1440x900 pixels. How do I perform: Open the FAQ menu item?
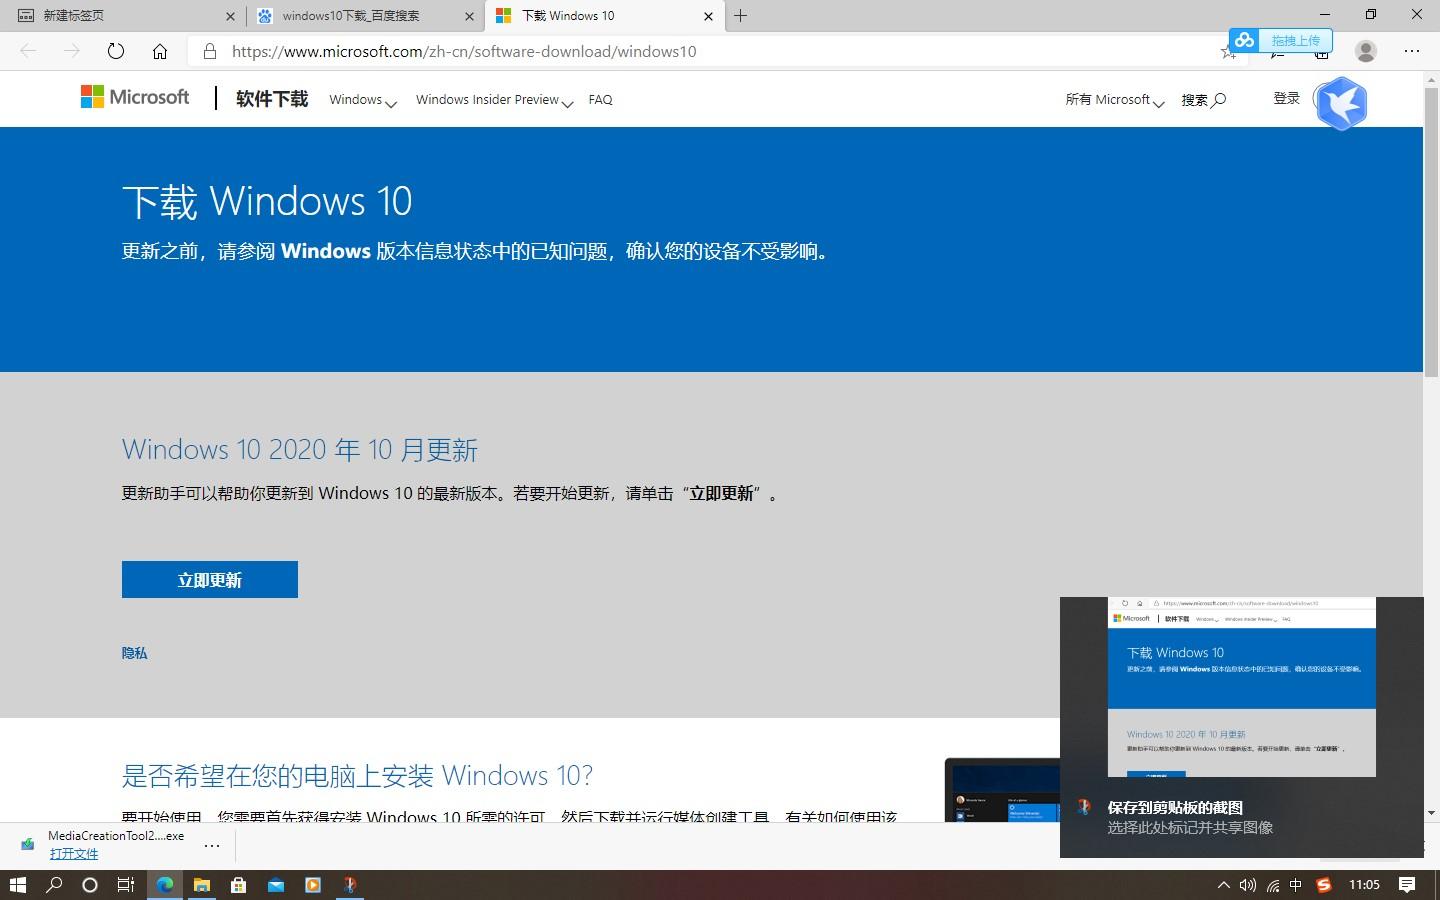pos(600,99)
